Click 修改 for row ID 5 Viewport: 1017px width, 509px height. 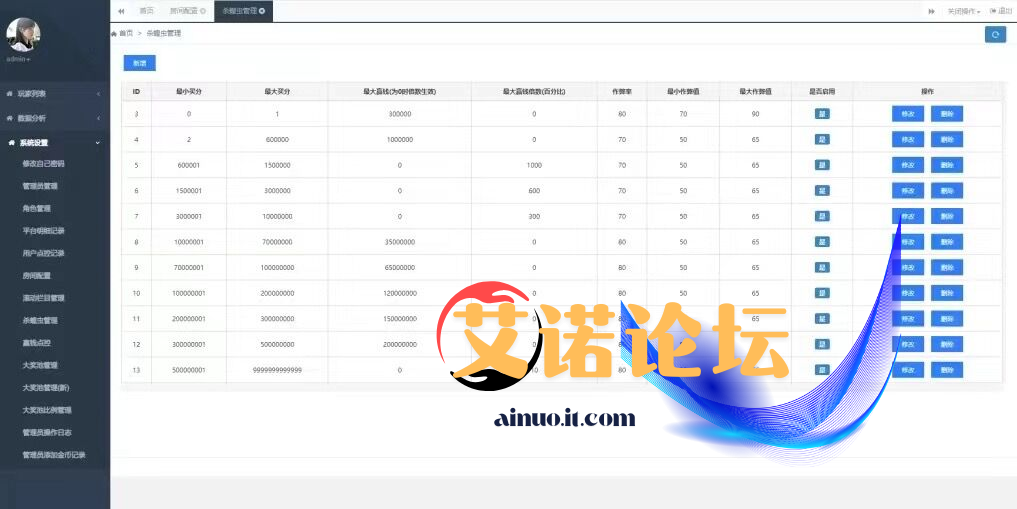[908, 165]
